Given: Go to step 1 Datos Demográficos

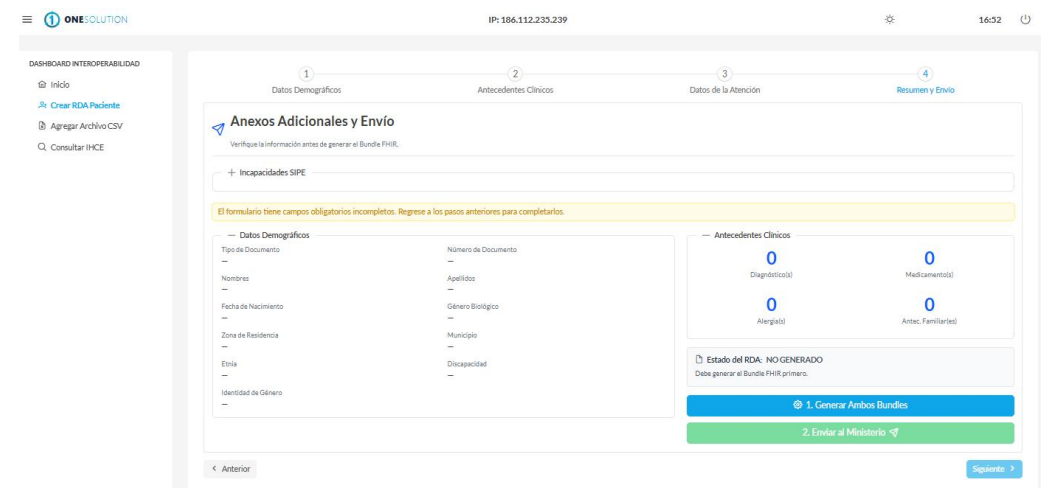Looking at the screenshot, I should [306, 81].
